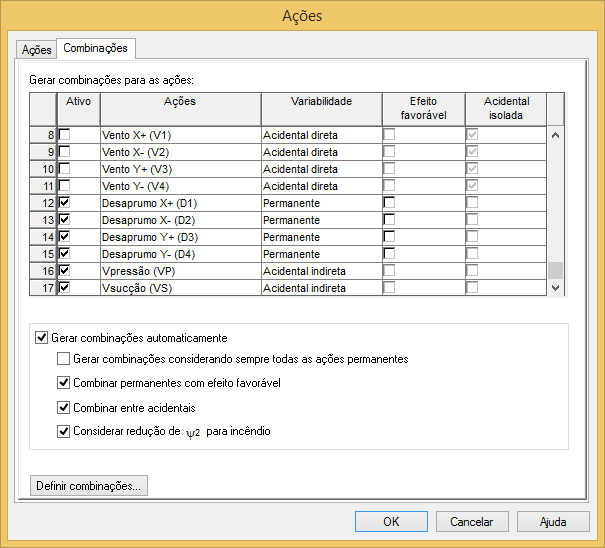Open Ajuda help
The image size is (605, 548).
553,522
